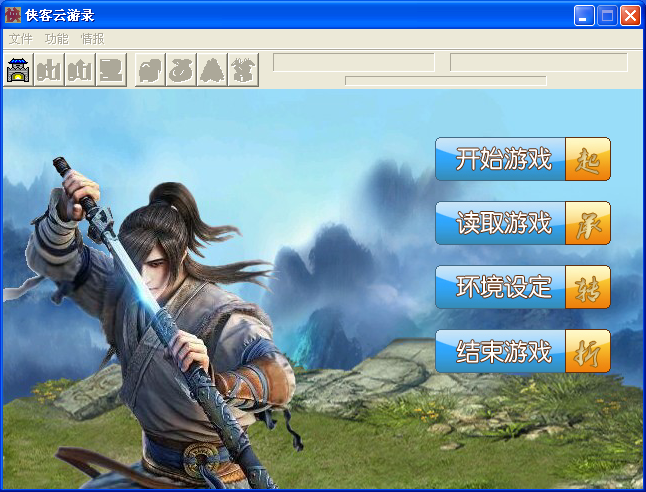
Task: Open the 功能 menu
Action: click(x=56, y=39)
